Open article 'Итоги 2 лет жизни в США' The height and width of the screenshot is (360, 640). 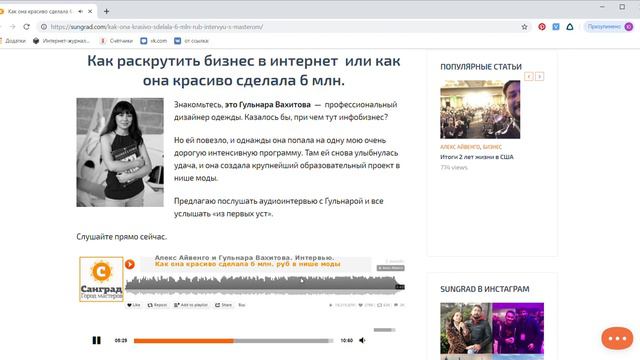pos(477,157)
